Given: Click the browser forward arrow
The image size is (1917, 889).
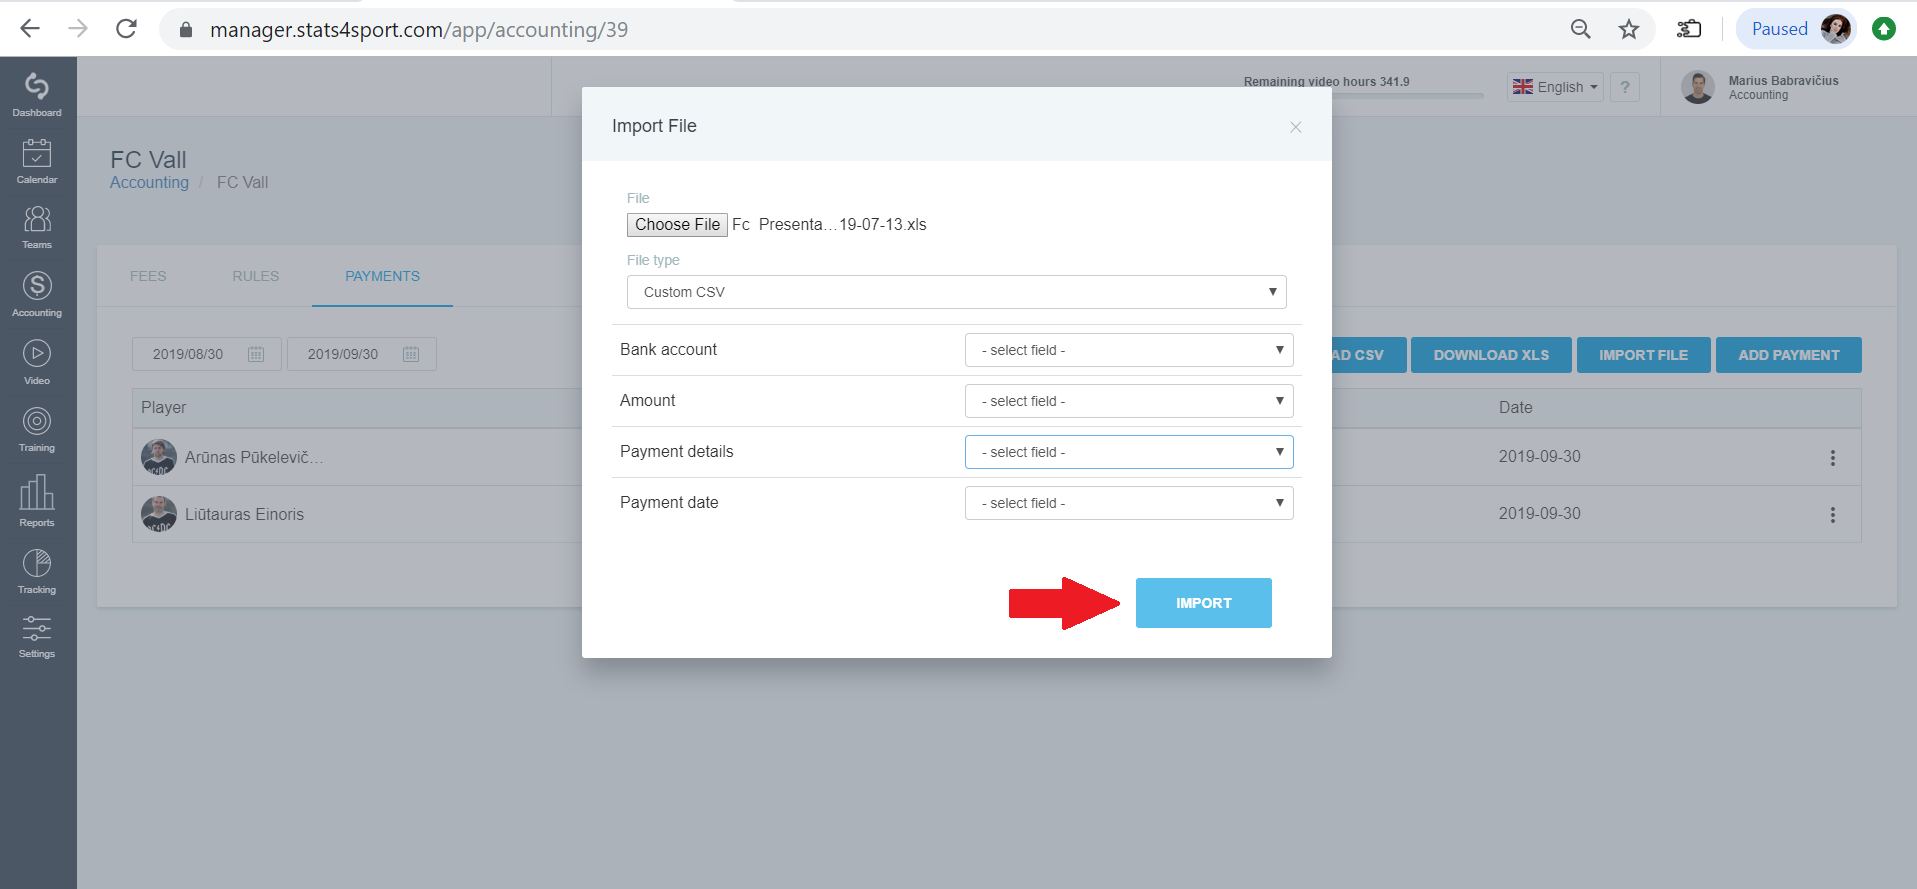Looking at the screenshot, I should 78,29.
